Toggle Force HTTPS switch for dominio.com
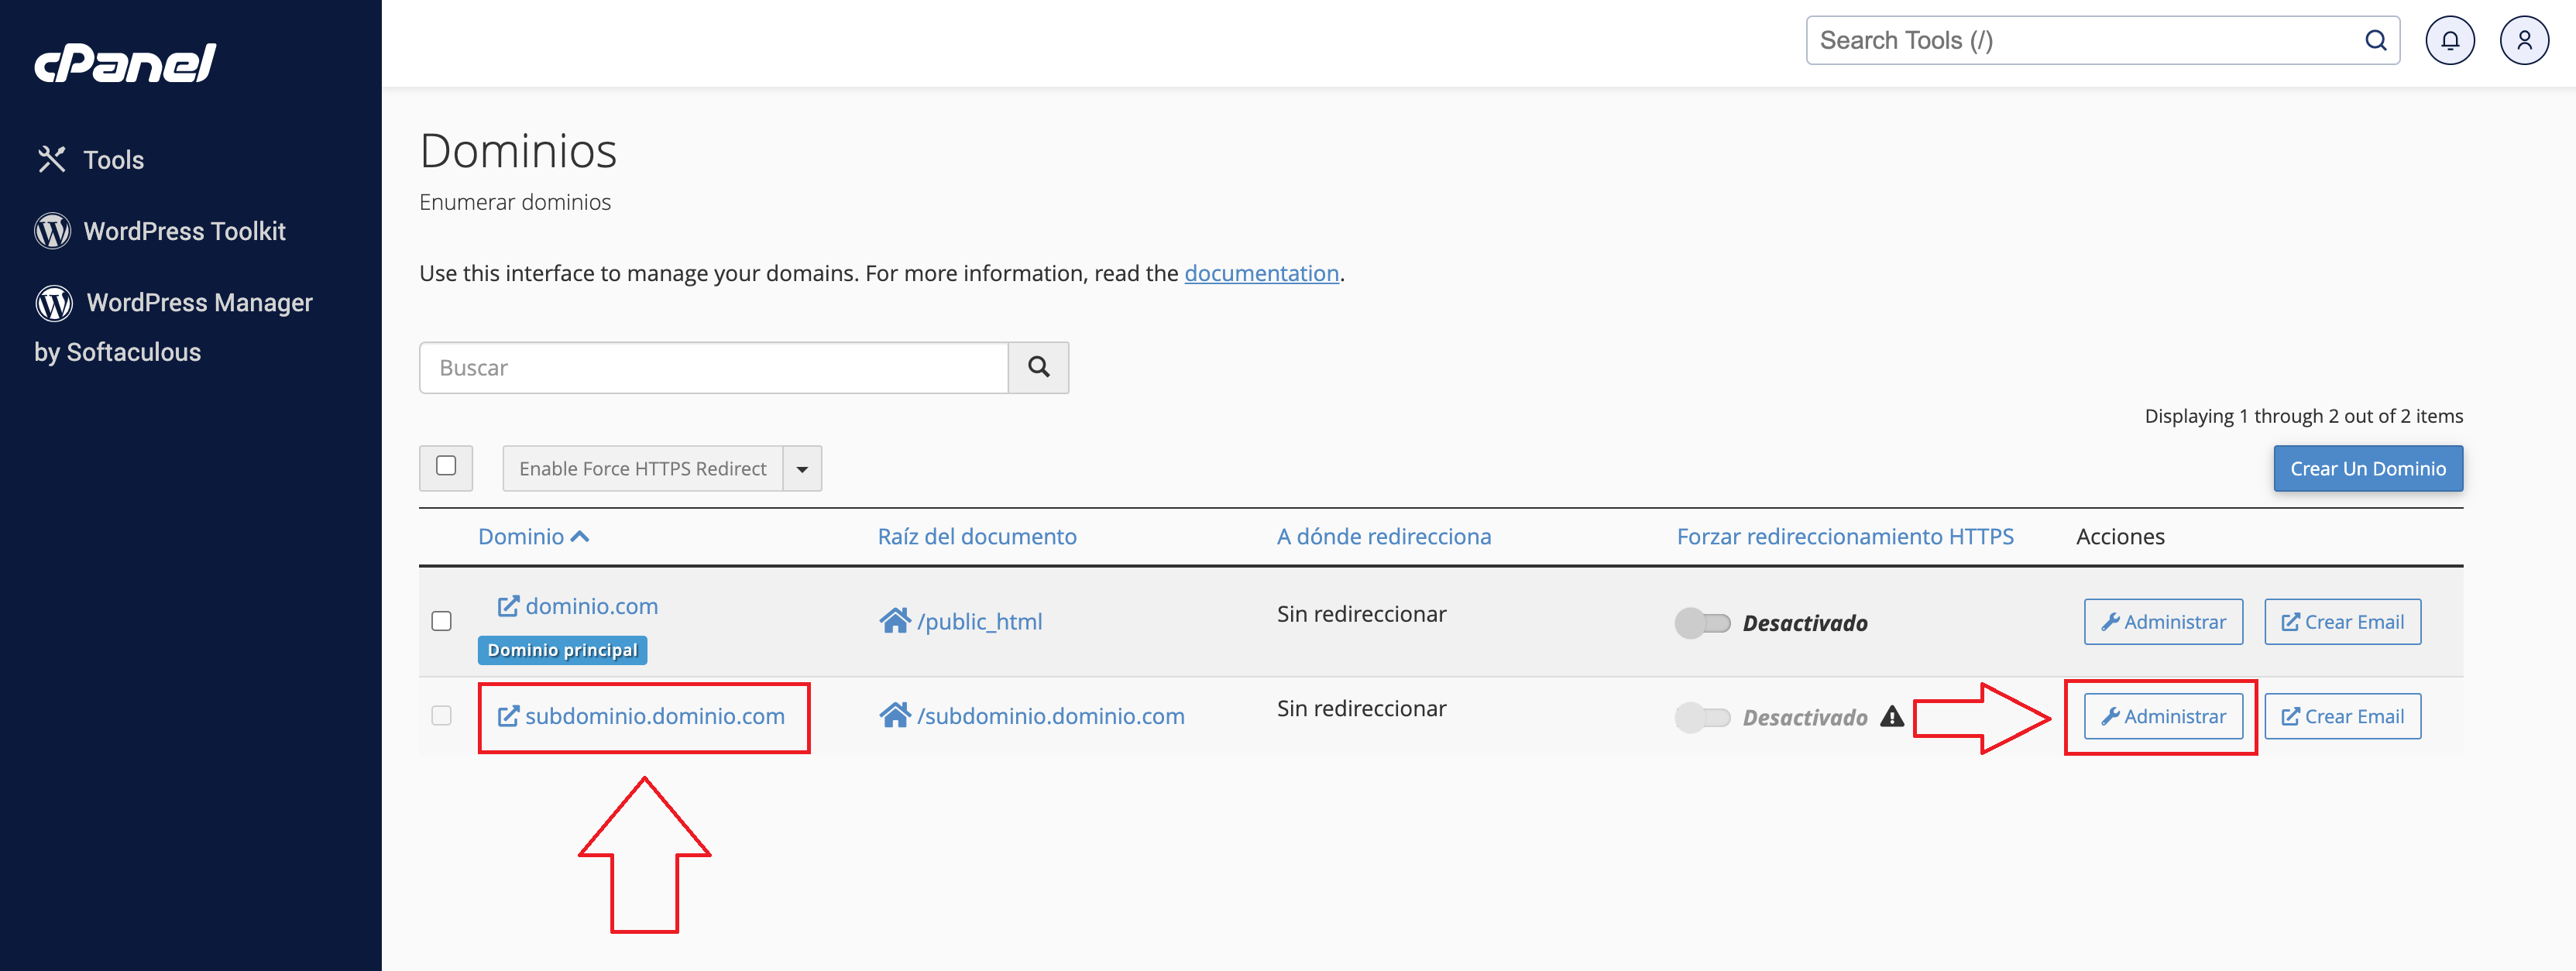This screenshot has height=971, width=2576. point(1702,623)
